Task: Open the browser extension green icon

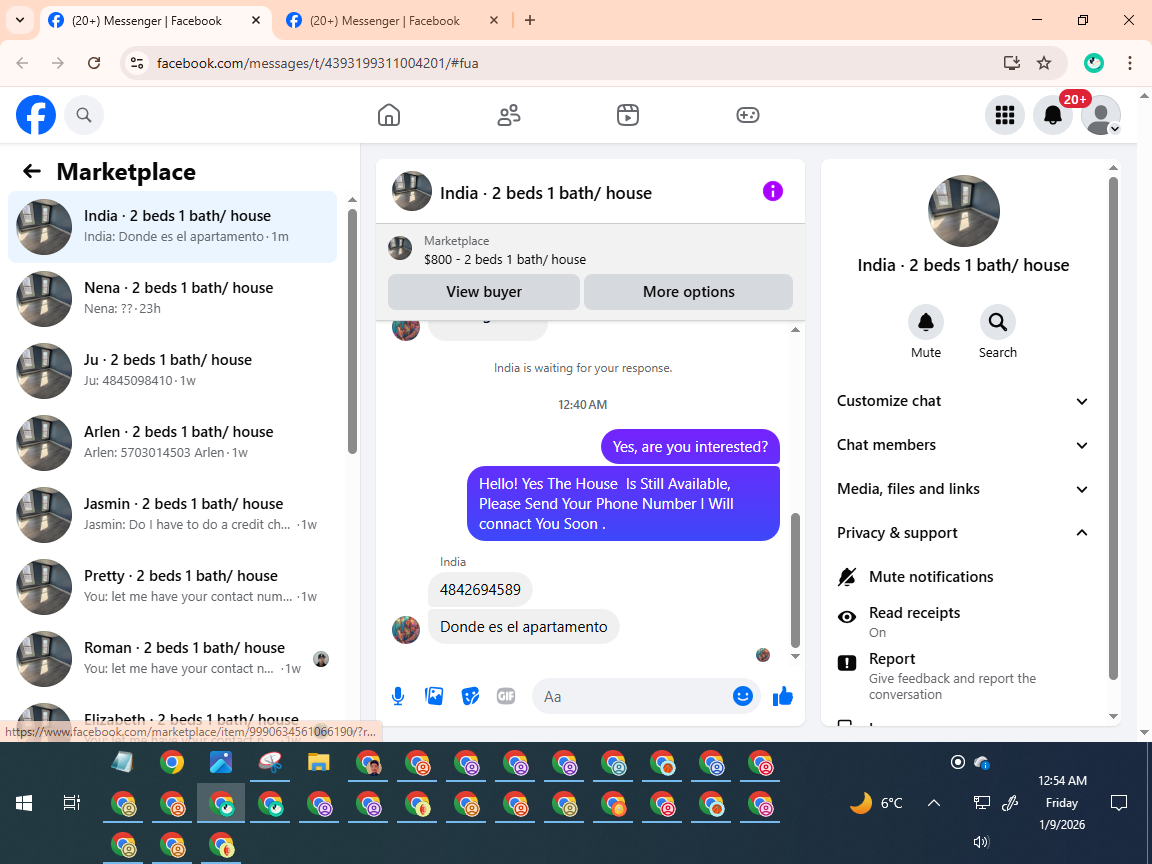Action: pos(1094,63)
